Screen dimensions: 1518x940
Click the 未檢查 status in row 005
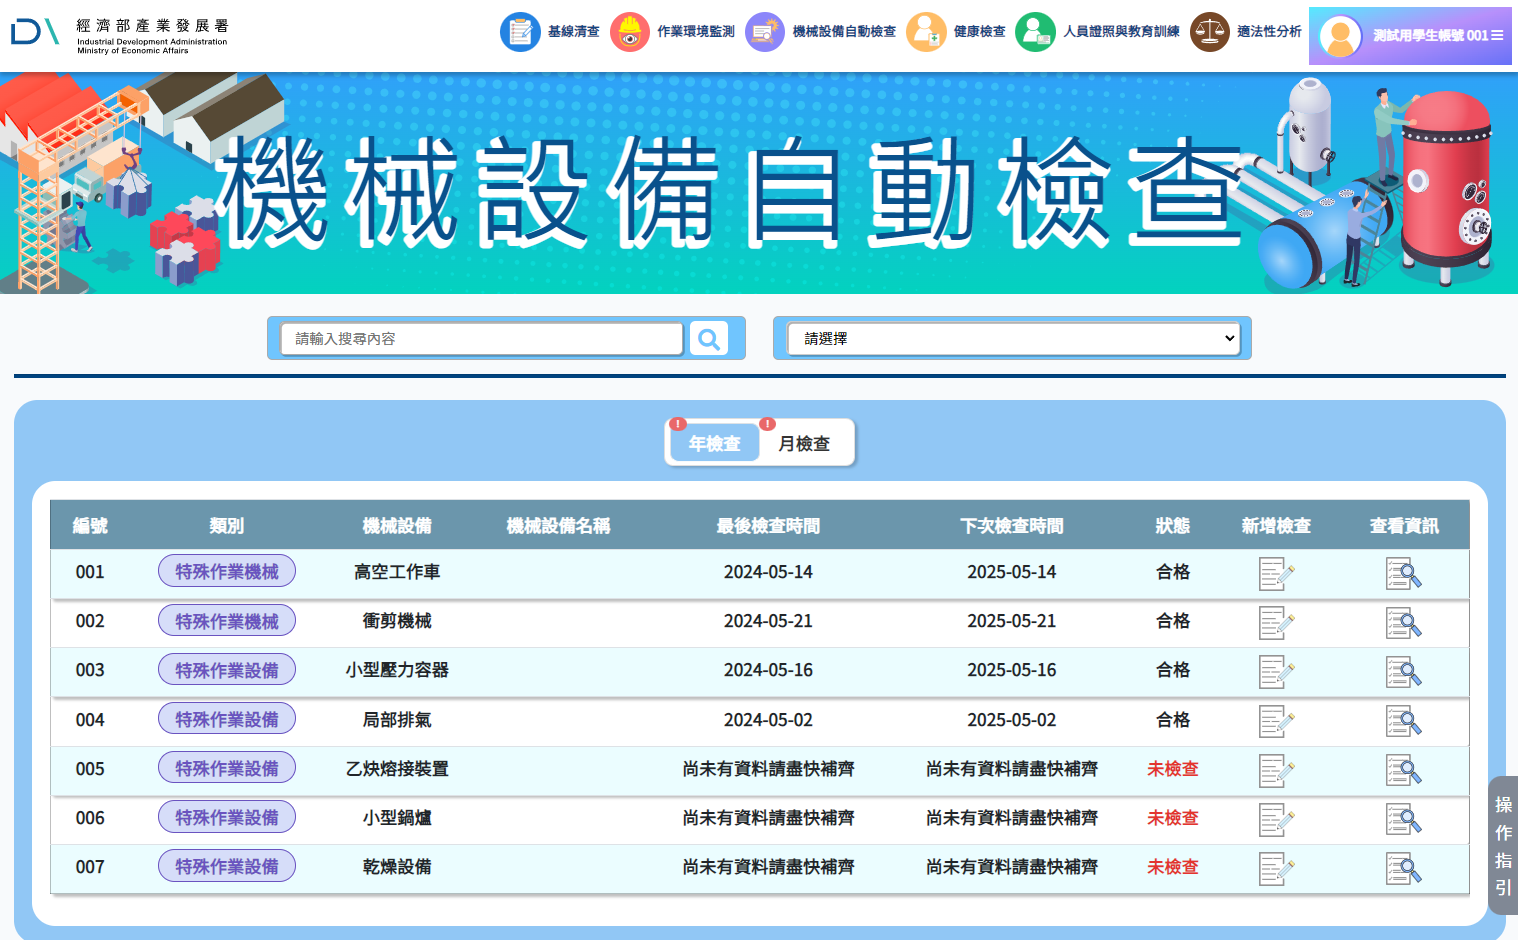point(1173,769)
